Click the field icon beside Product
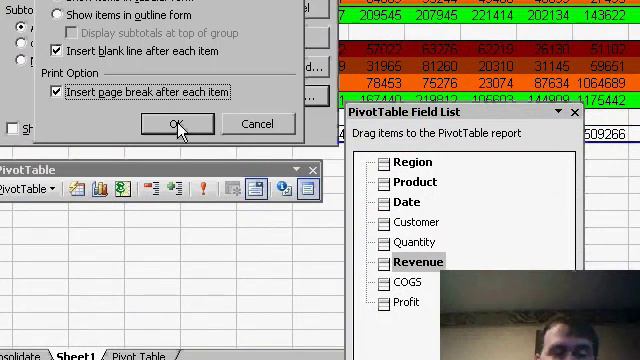 pos(384,184)
